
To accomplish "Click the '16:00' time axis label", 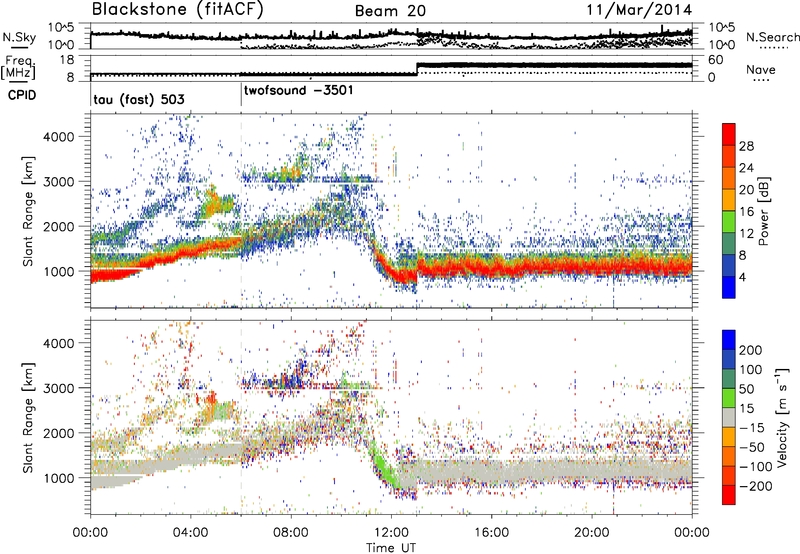I will pos(491,533).
